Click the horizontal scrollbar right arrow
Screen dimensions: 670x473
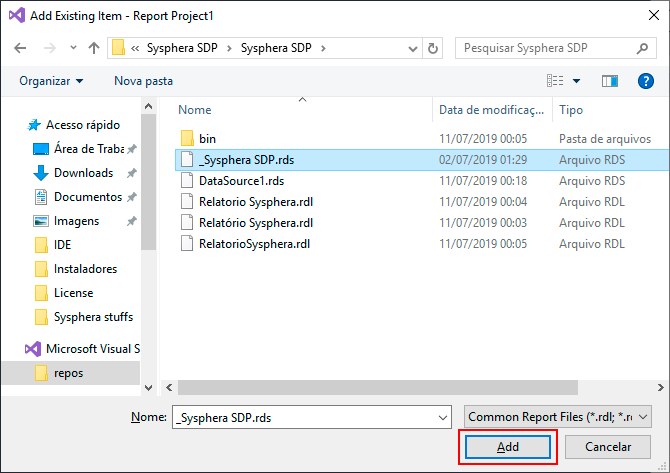coord(661,388)
